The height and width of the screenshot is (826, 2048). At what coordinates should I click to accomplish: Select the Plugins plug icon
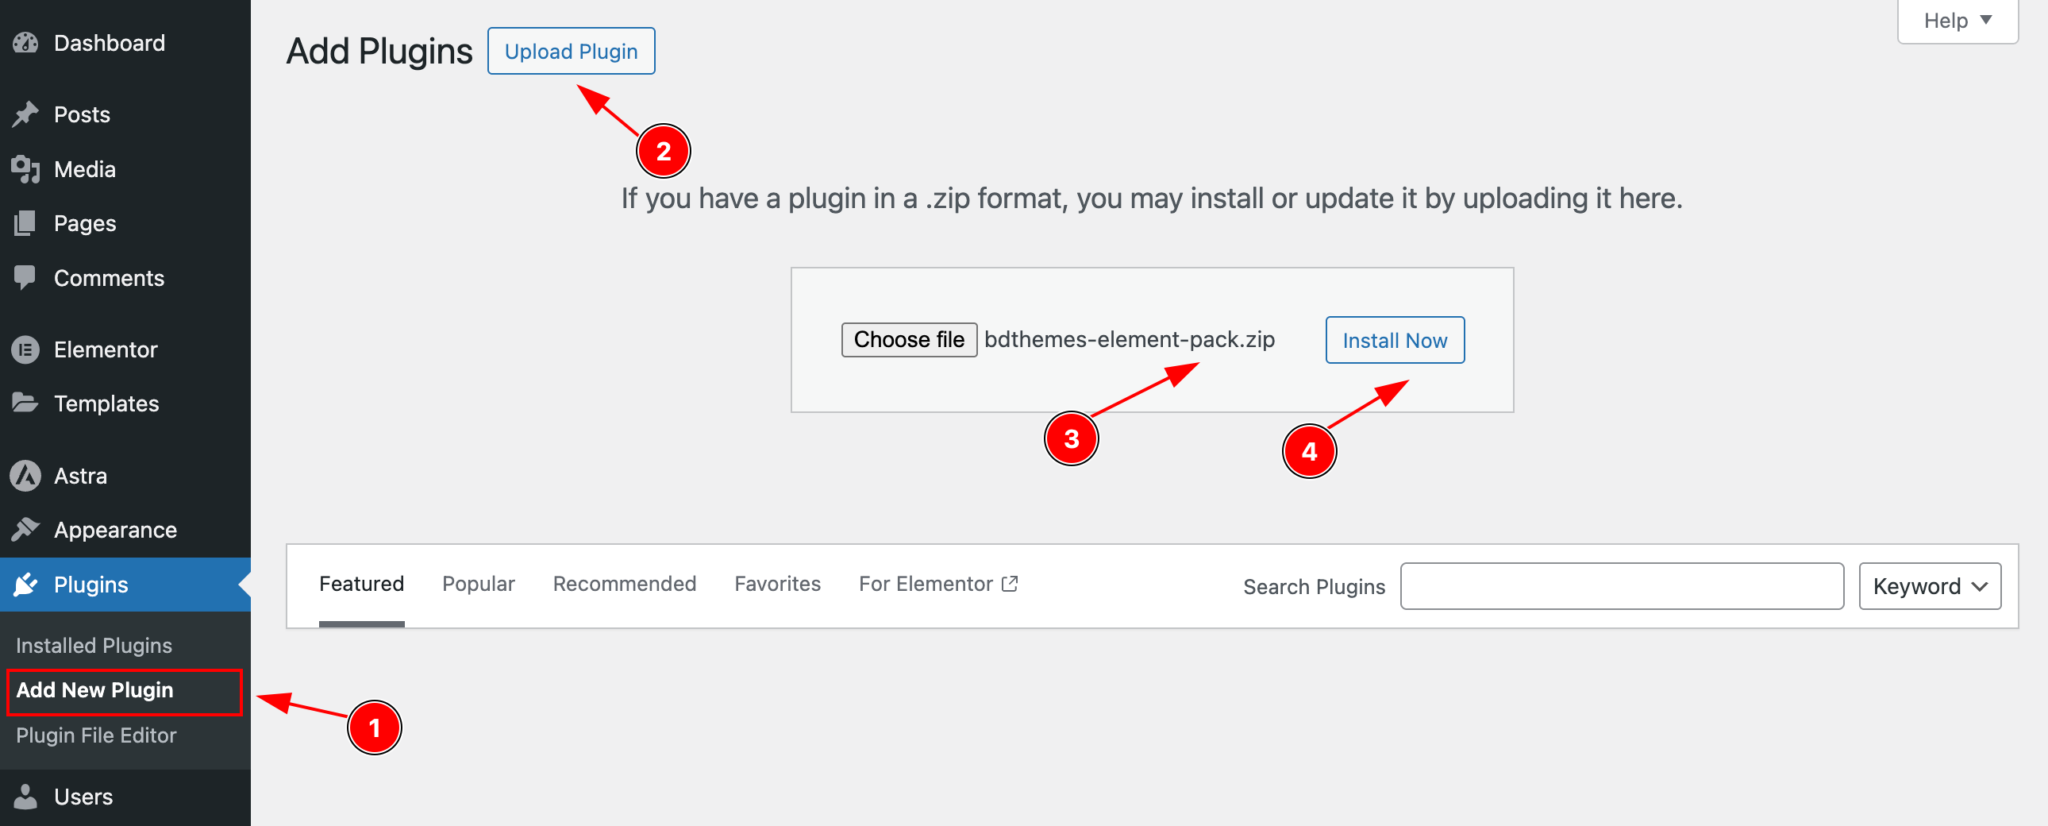(x=27, y=584)
